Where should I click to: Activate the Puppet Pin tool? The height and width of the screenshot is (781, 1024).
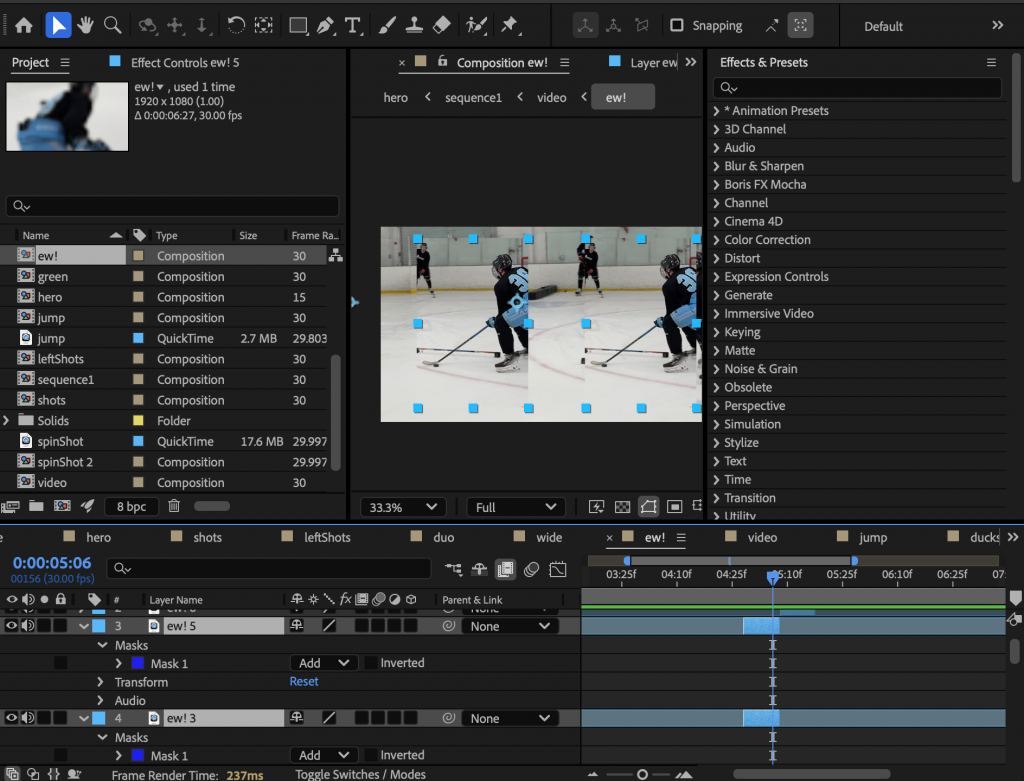(510, 25)
